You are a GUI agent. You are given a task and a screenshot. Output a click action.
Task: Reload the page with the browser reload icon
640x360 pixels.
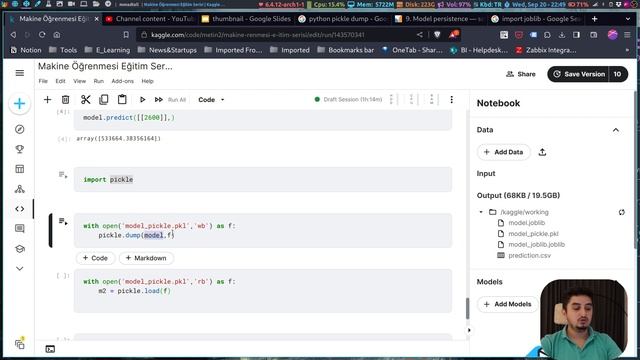[x=42, y=35]
